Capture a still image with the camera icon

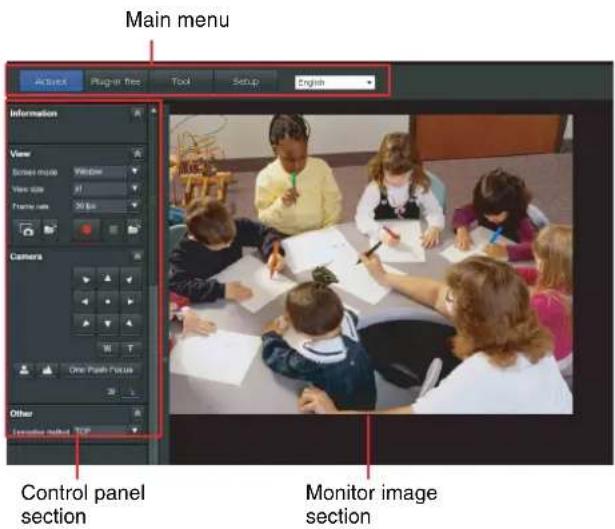tap(27, 230)
